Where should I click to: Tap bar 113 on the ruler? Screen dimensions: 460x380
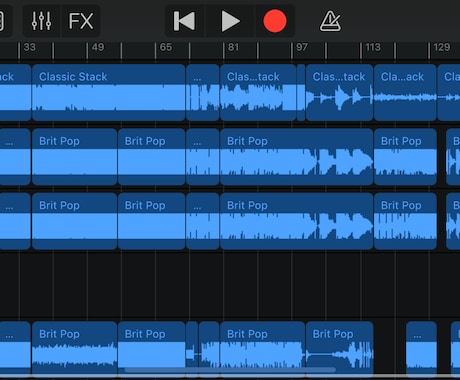(372, 47)
